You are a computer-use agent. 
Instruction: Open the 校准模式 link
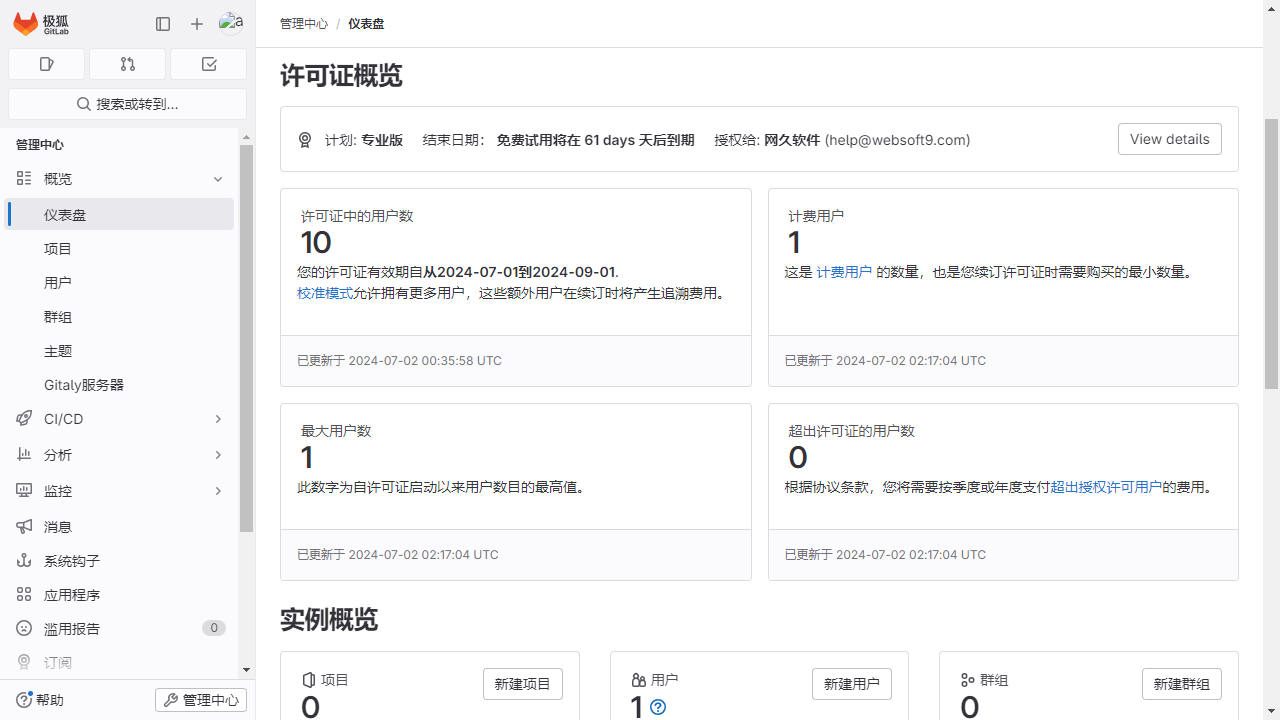[x=325, y=293]
